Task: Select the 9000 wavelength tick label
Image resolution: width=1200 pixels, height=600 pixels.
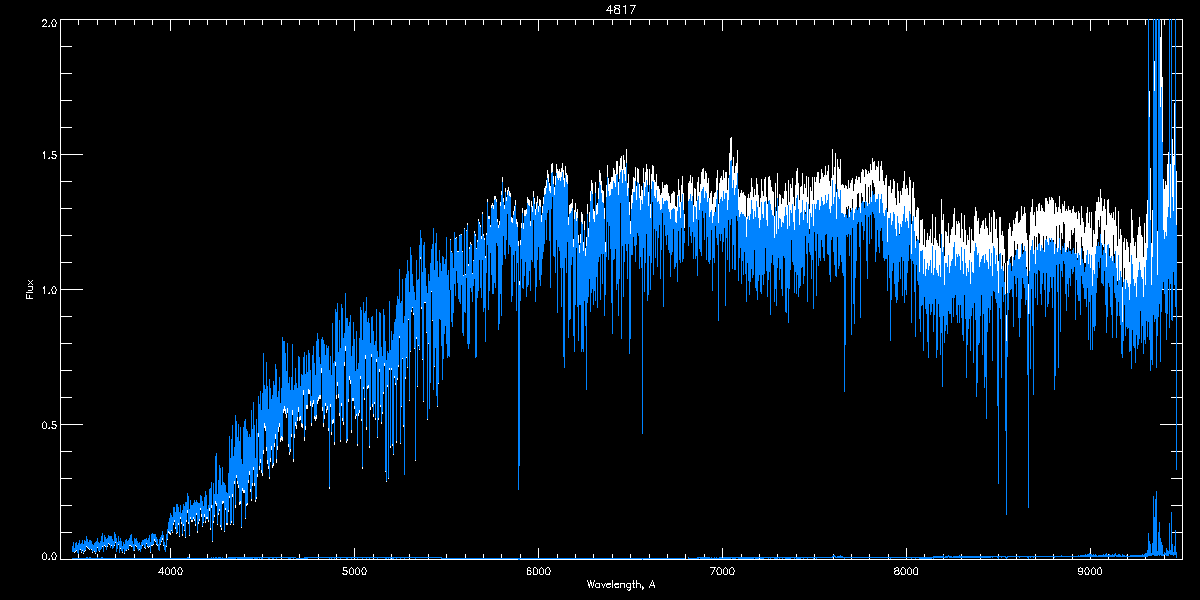Action: click(1090, 572)
